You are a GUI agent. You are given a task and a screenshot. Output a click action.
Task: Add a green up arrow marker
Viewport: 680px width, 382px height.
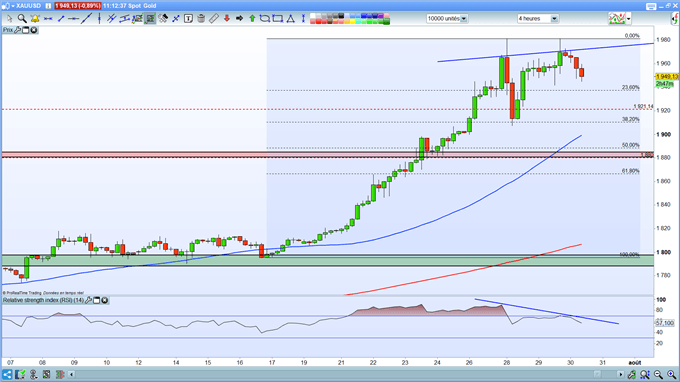pos(252,19)
